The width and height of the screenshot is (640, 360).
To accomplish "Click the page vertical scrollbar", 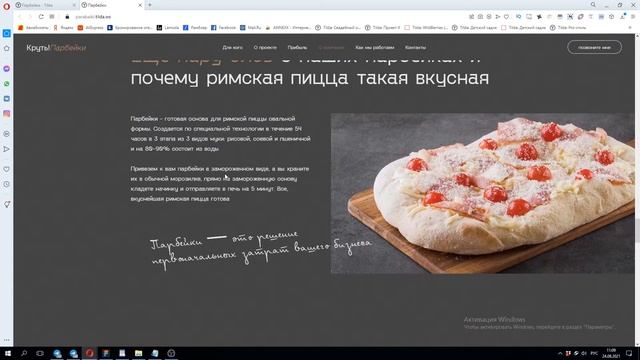I will [x=637, y=190].
